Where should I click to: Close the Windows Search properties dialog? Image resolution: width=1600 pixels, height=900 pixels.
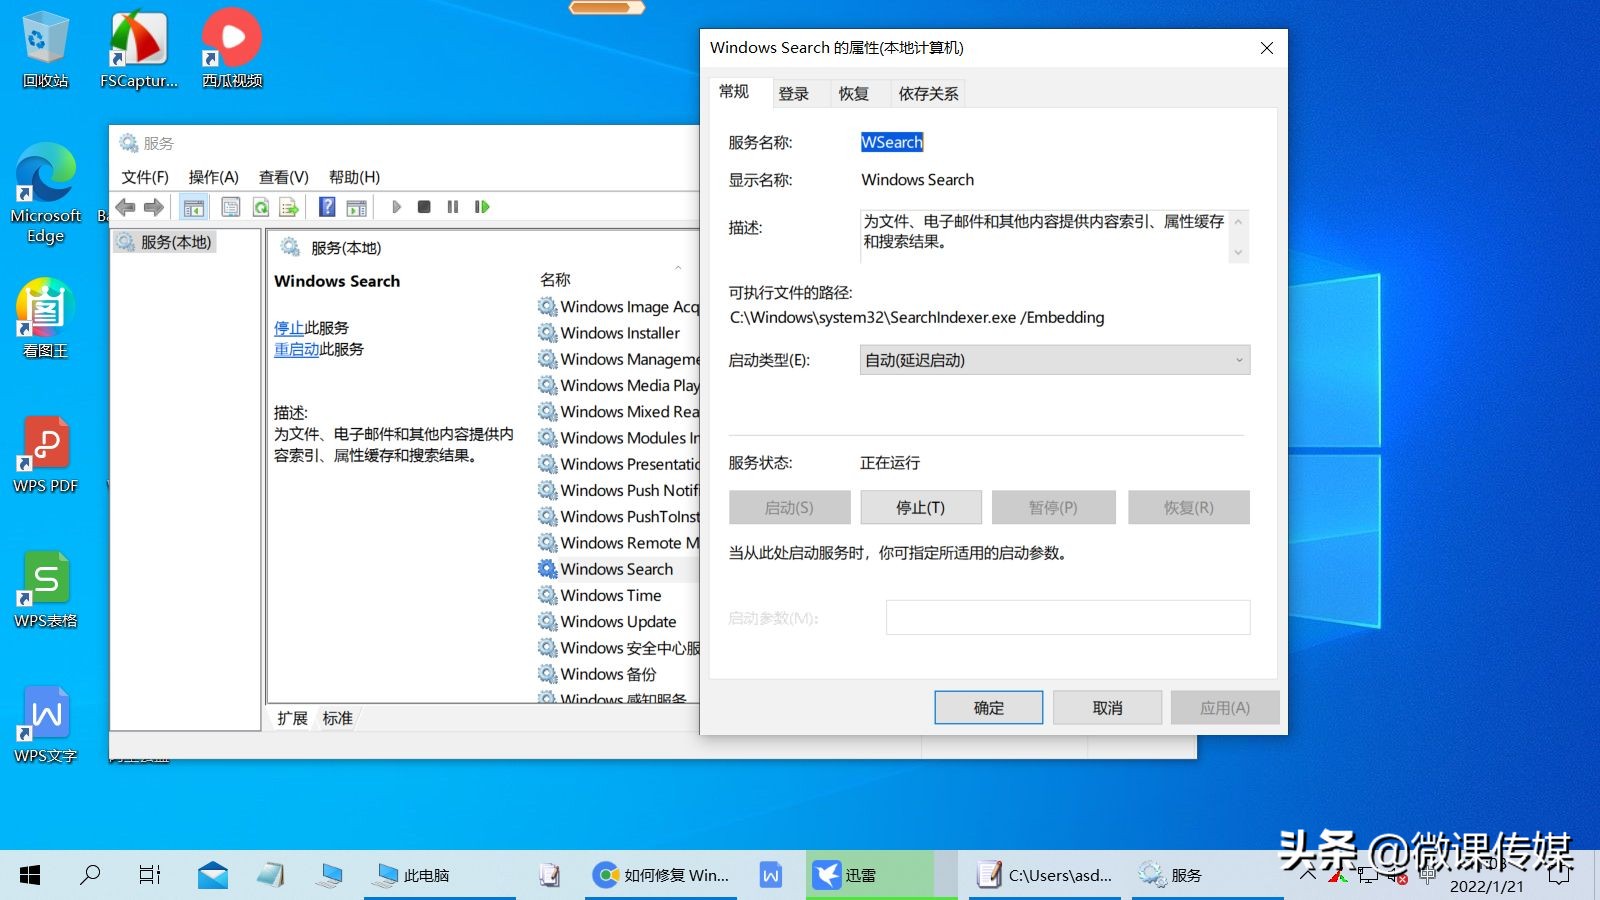1266,48
